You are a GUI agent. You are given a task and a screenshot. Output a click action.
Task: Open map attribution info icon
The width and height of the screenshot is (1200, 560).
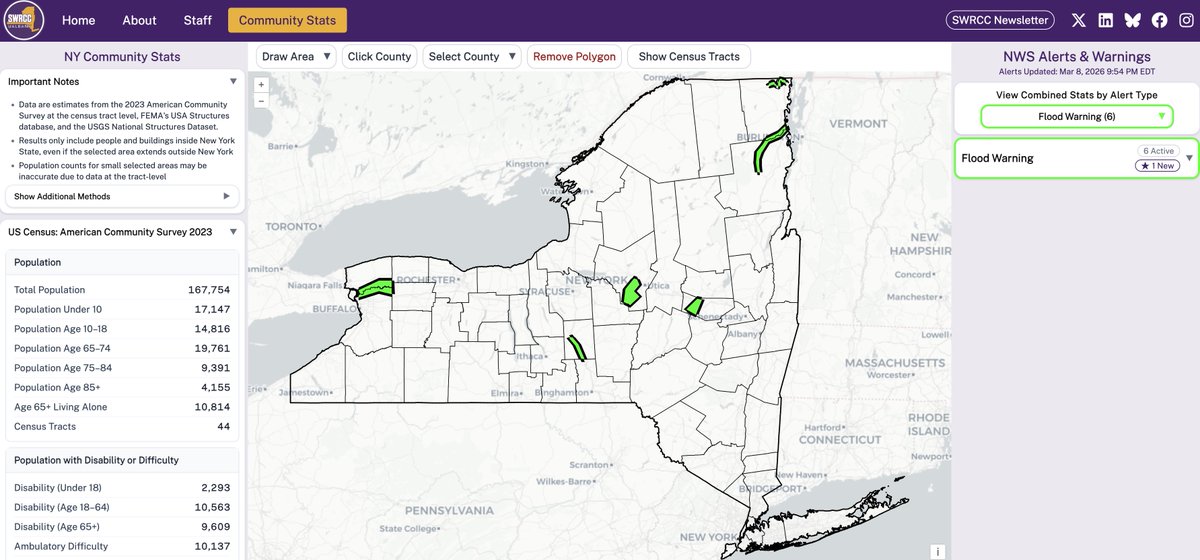pos(937,551)
